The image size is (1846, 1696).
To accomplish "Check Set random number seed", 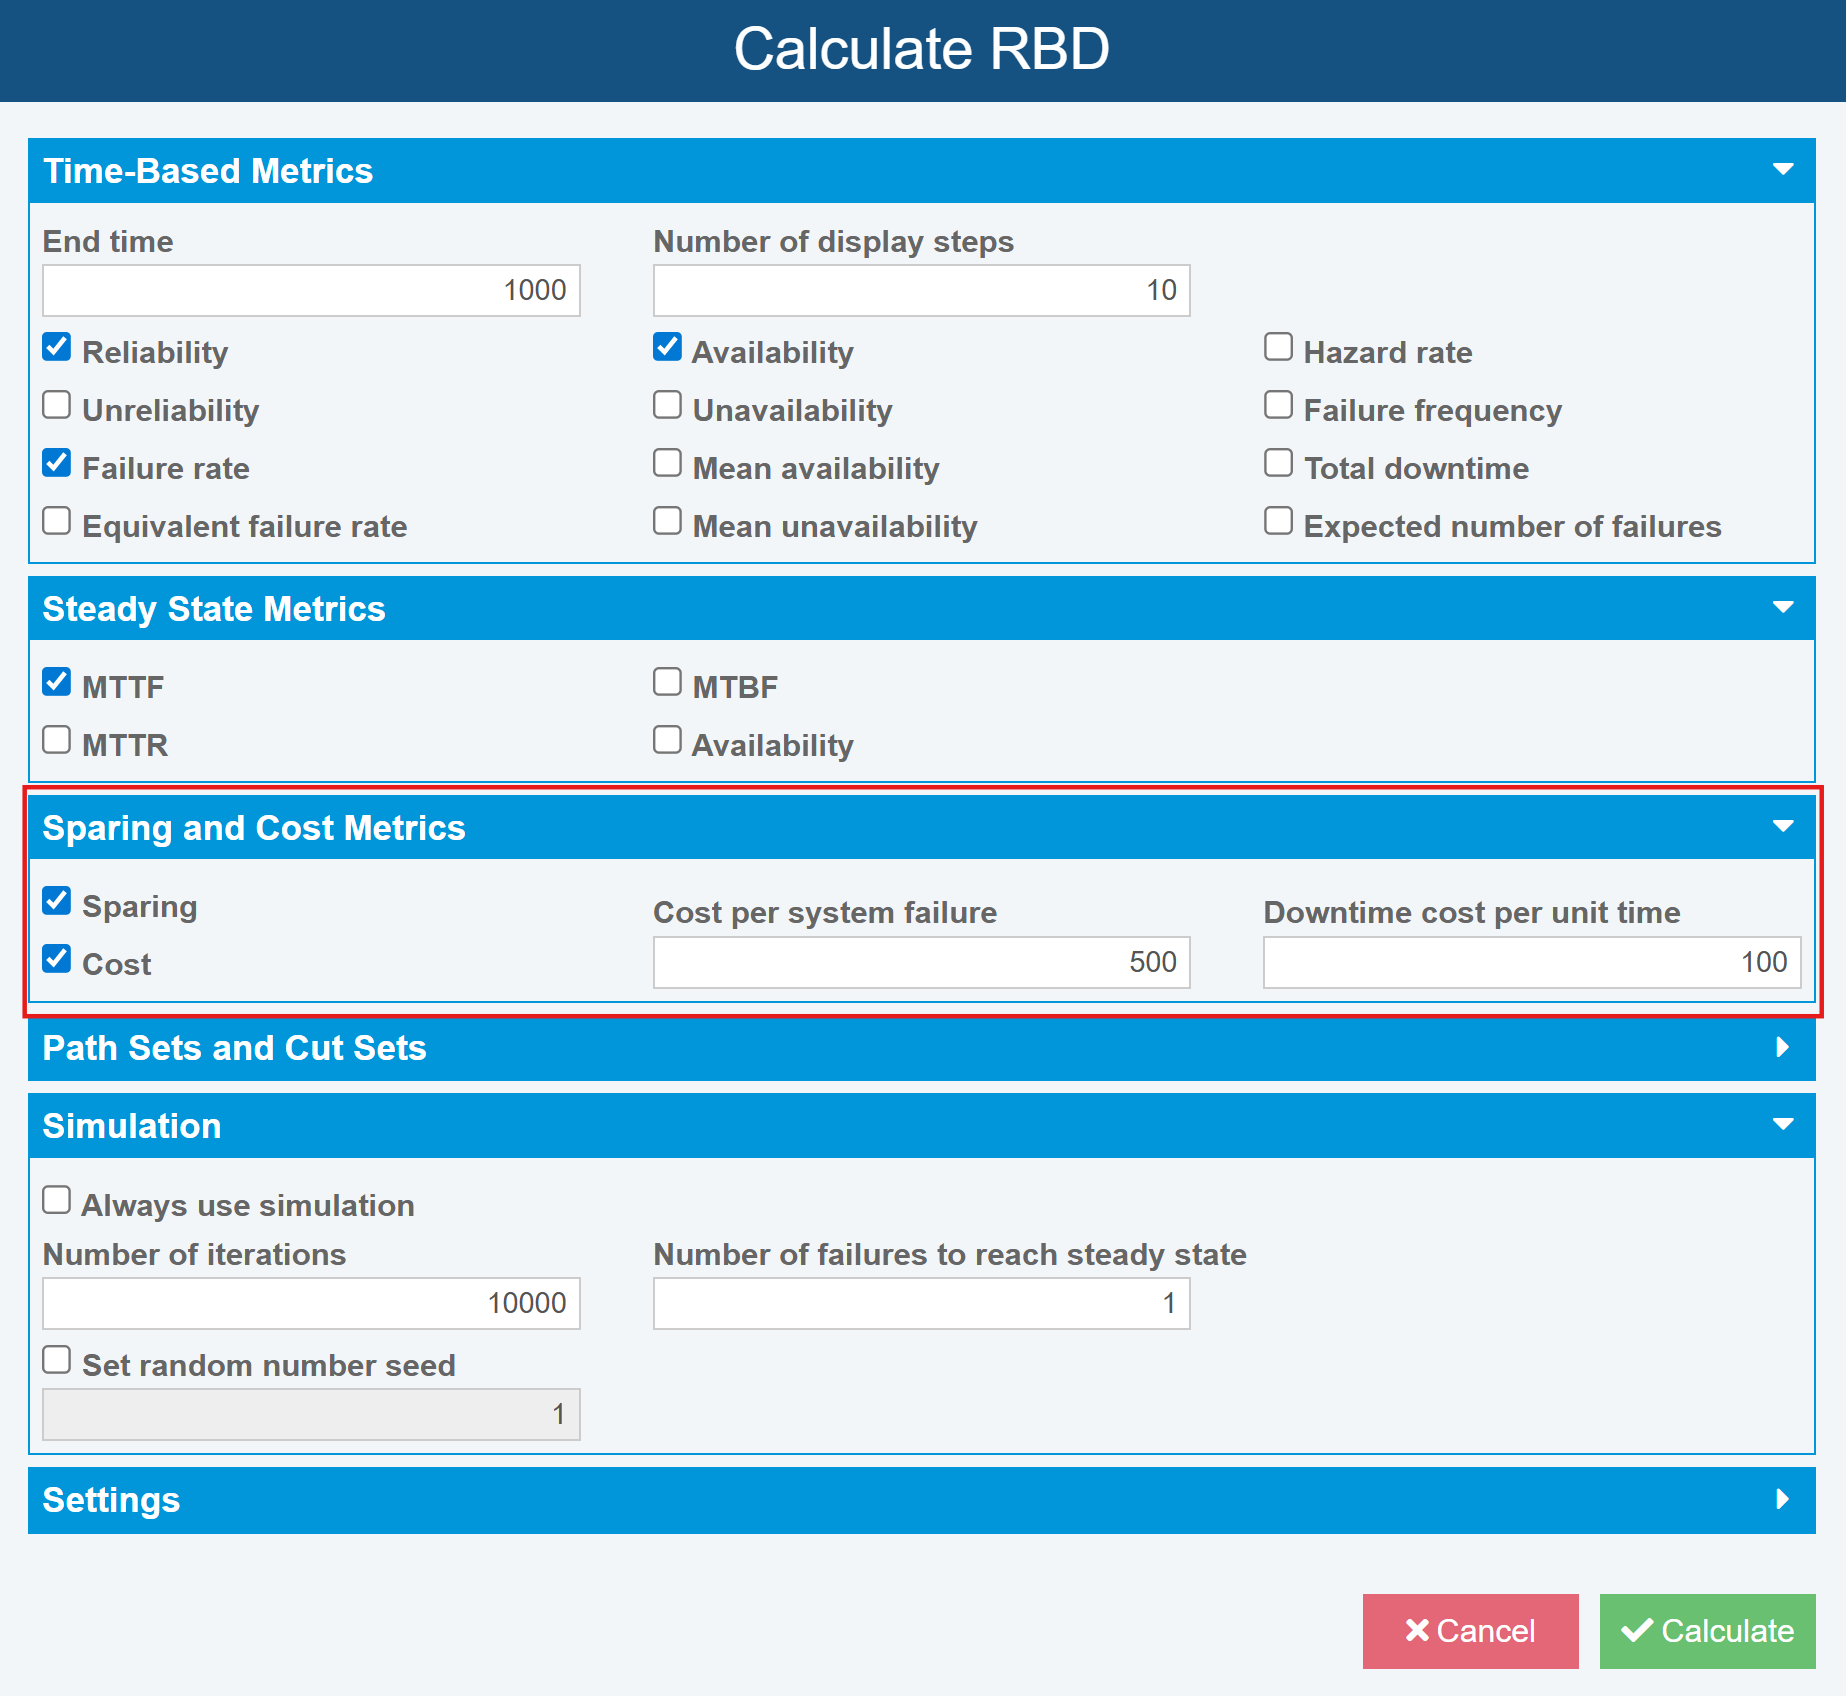I will point(57,1361).
